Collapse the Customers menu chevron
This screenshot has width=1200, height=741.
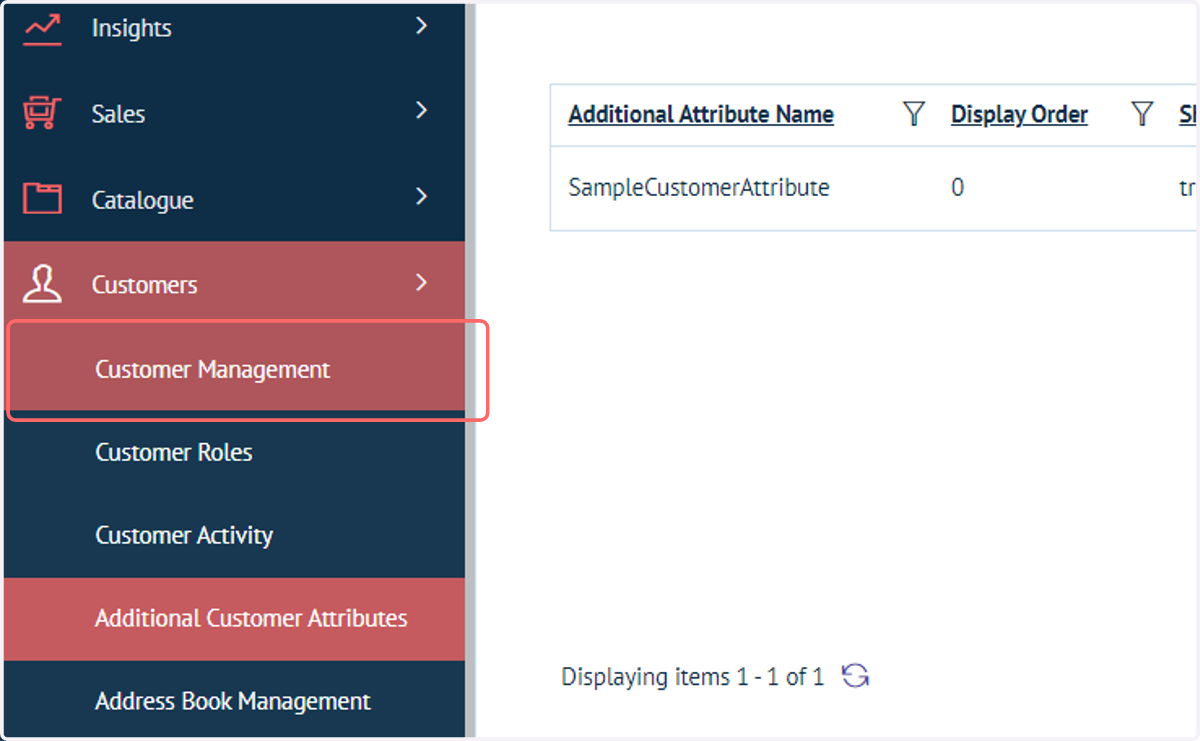tap(421, 283)
